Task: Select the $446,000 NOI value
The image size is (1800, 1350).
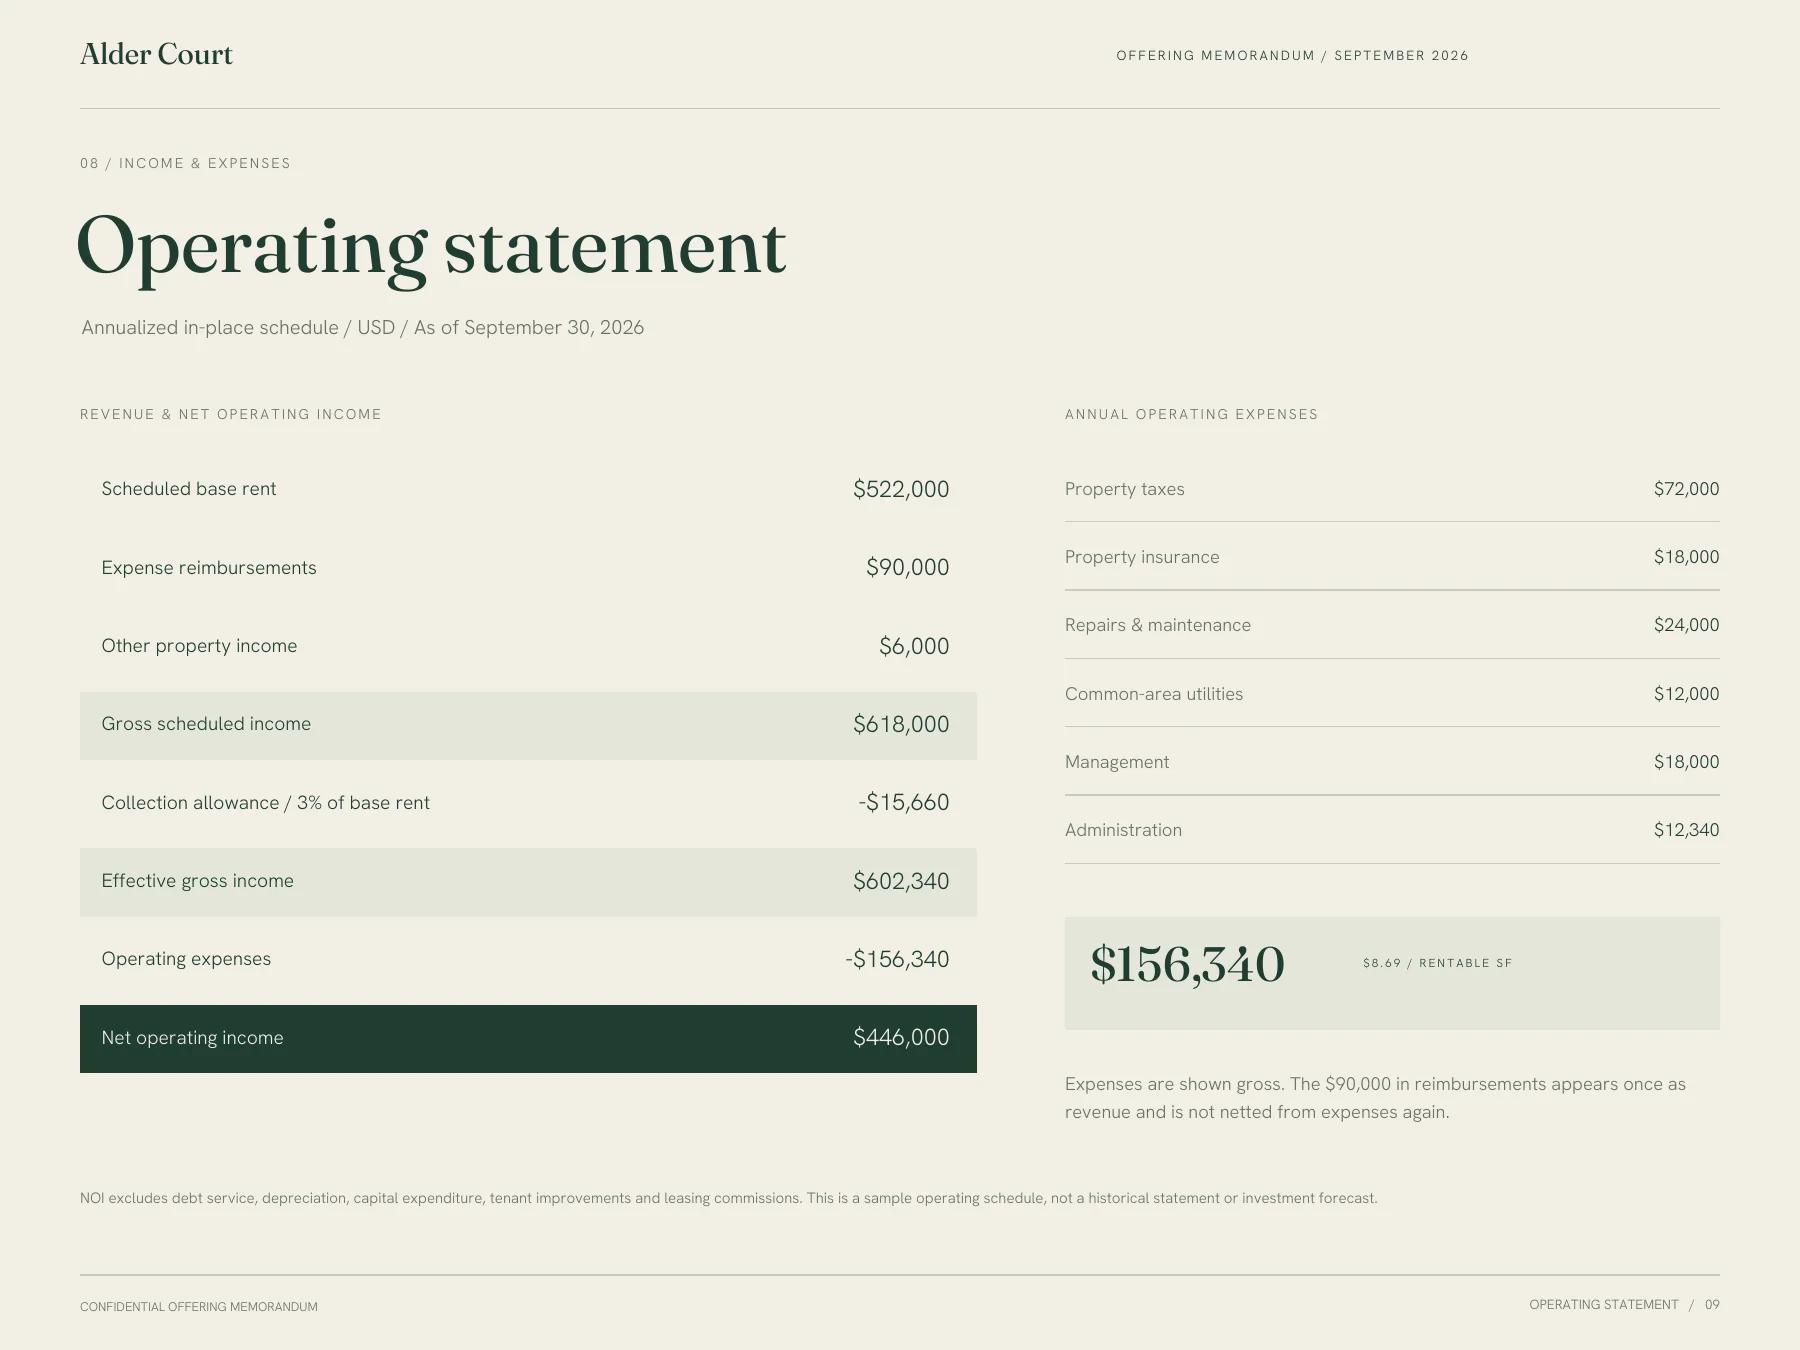Action: (901, 1038)
